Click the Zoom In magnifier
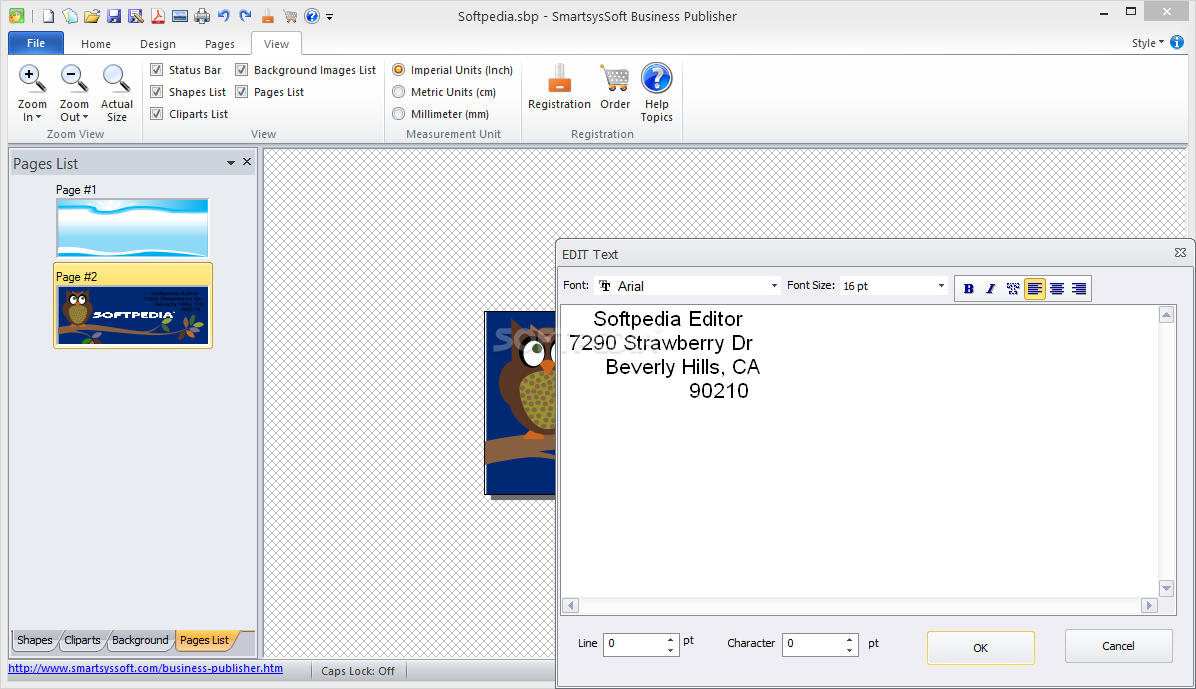1196x689 pixels. [x=32, y=79]
